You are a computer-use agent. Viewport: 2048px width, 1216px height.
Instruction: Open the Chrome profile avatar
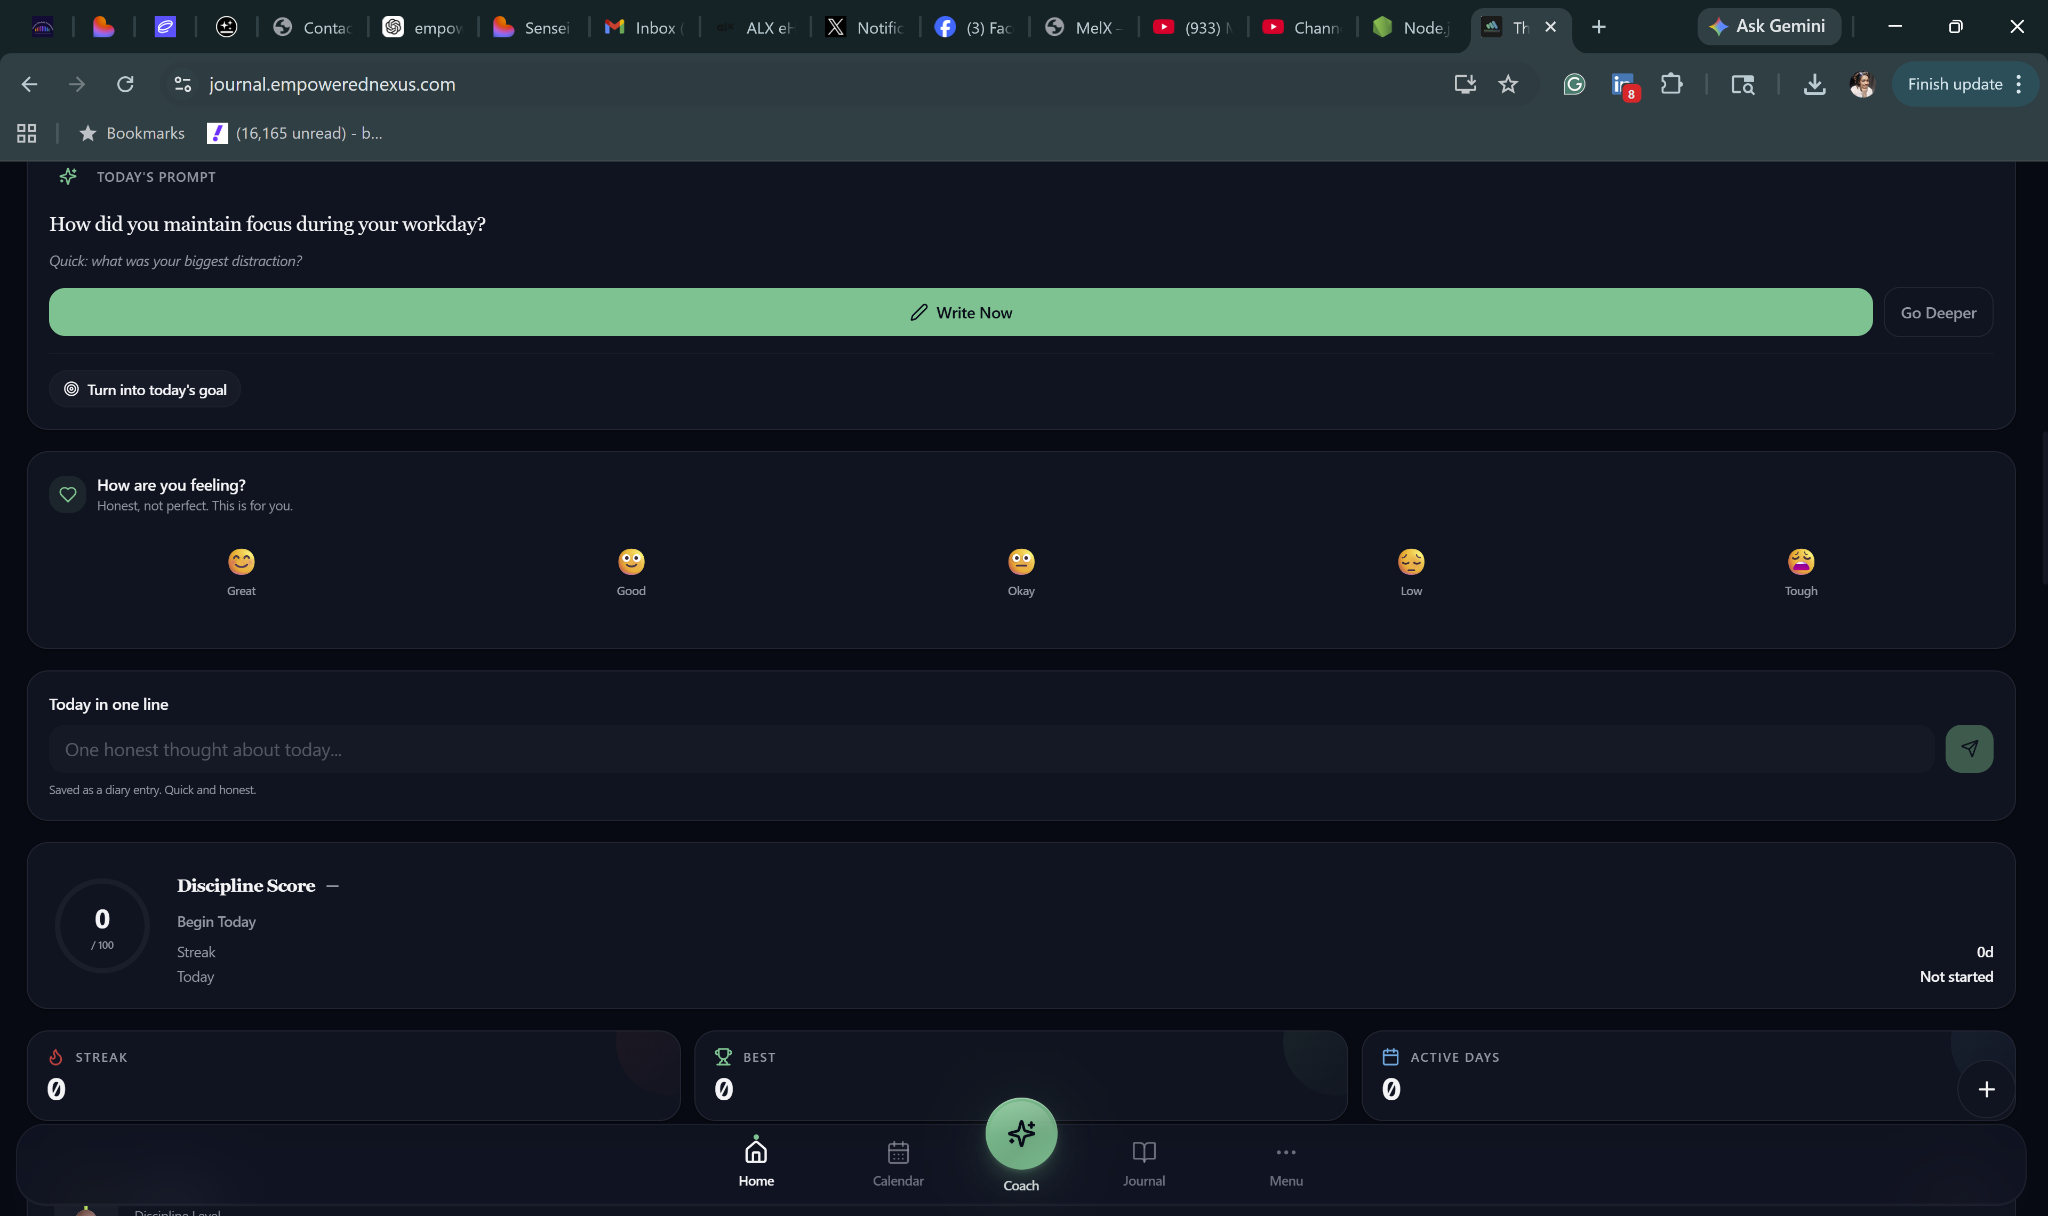(1862, 84)
